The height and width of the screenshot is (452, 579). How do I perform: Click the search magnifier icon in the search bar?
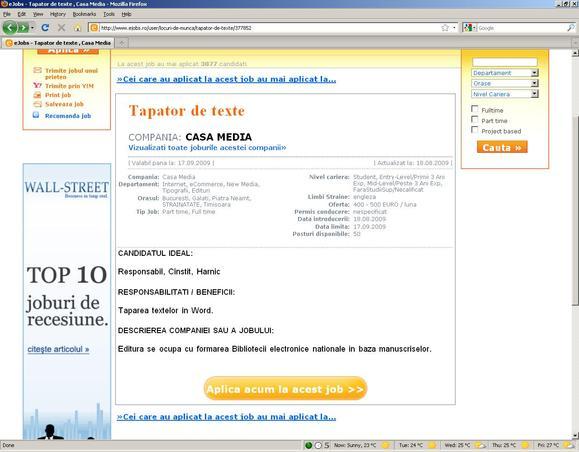(571, 28)
